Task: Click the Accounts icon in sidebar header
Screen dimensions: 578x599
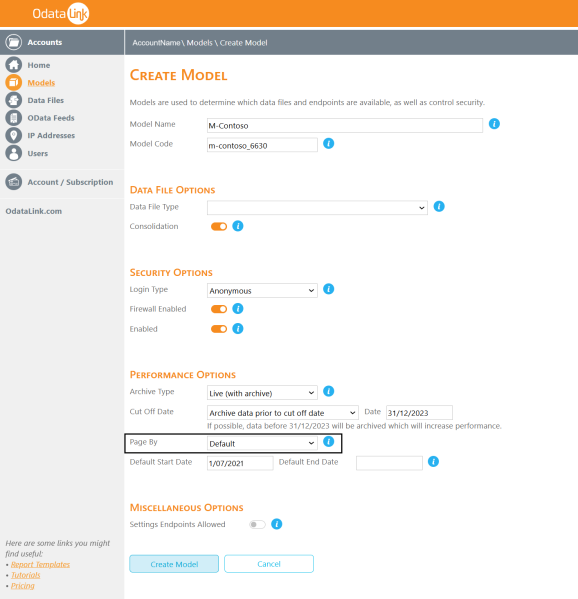Action: pyautogui.click(x=13, y=42)
